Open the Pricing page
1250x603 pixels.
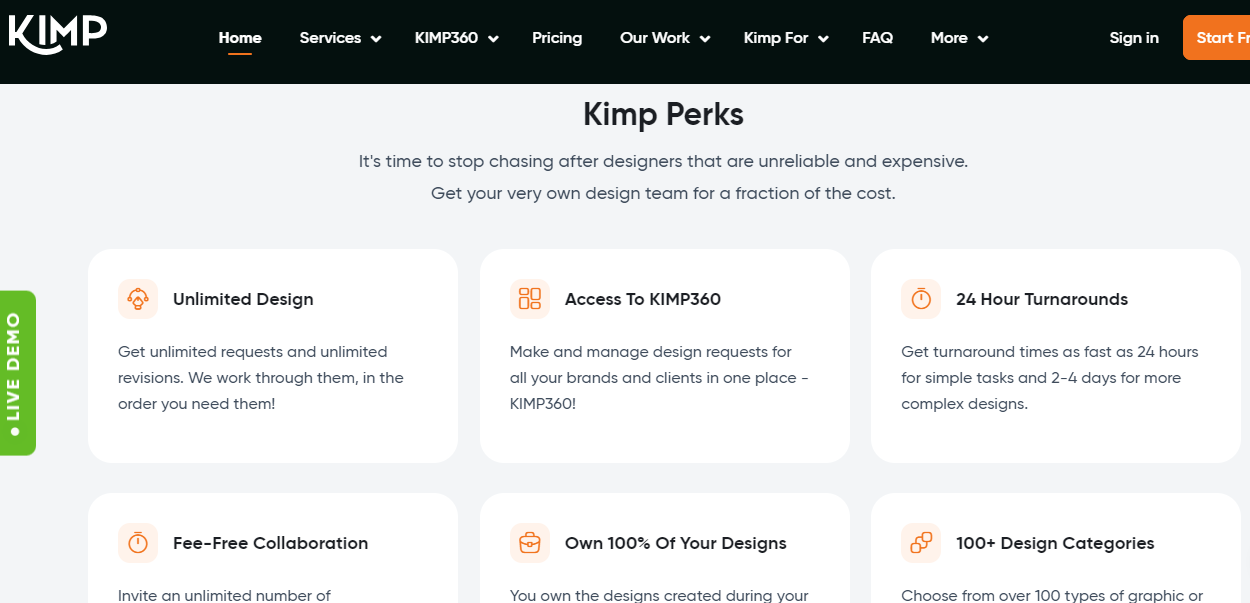[x=557, y=38]
